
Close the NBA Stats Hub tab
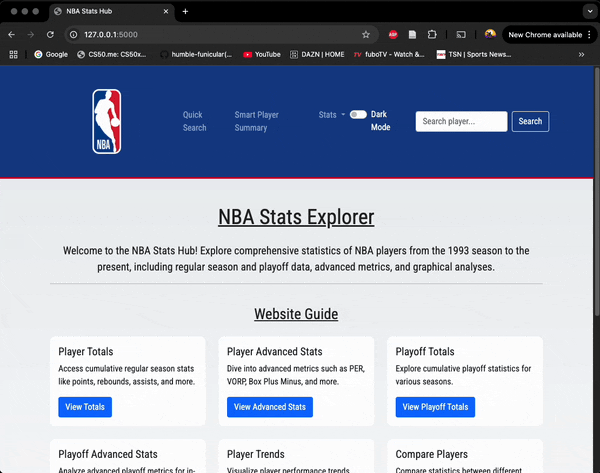166,11
